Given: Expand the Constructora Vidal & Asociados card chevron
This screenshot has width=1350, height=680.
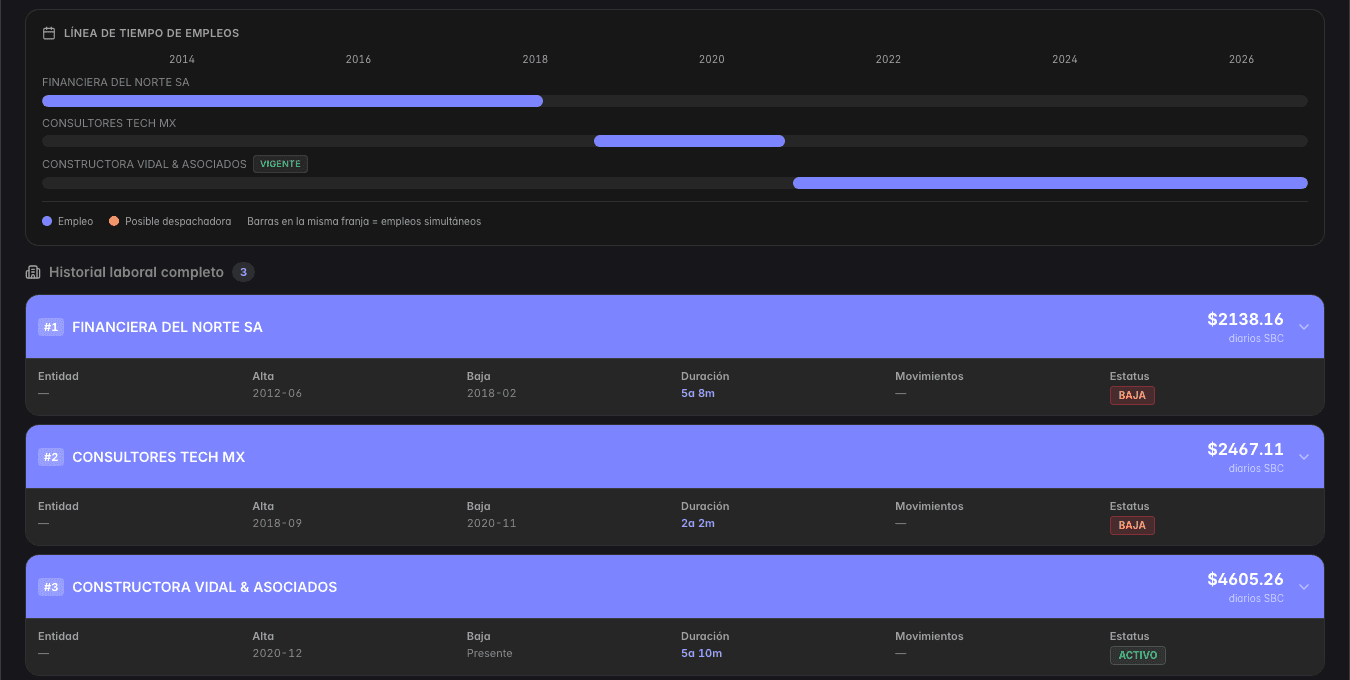Looking at the screenshot, I should click(x=1303, y=587).
